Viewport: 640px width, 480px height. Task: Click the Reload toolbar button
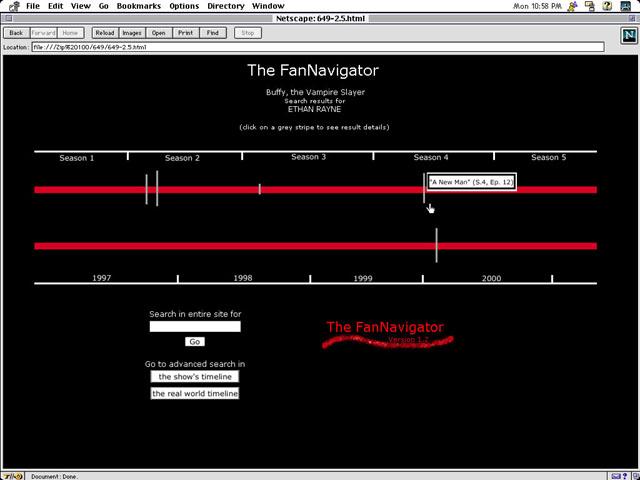tap(104, 33)
